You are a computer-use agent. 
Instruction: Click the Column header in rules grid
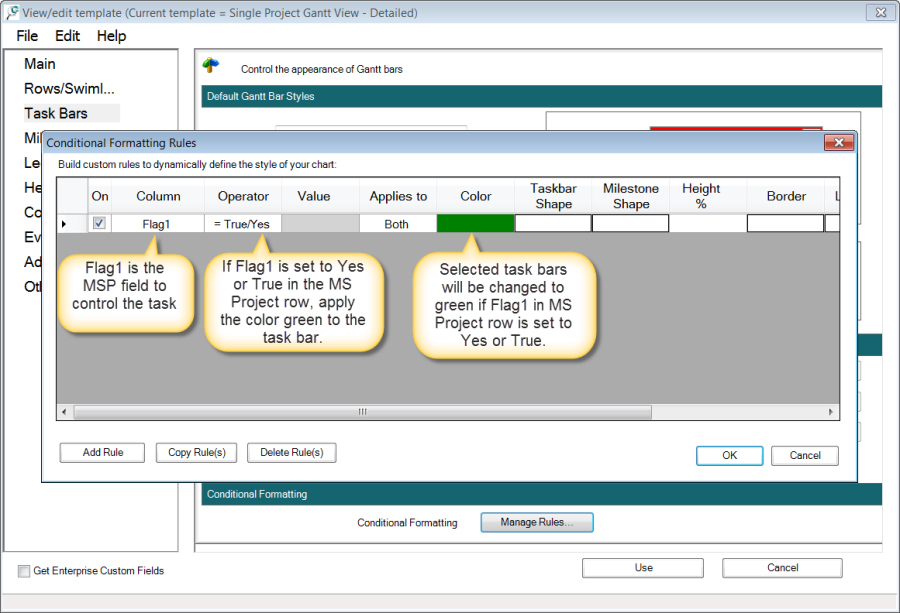point(158,196)
